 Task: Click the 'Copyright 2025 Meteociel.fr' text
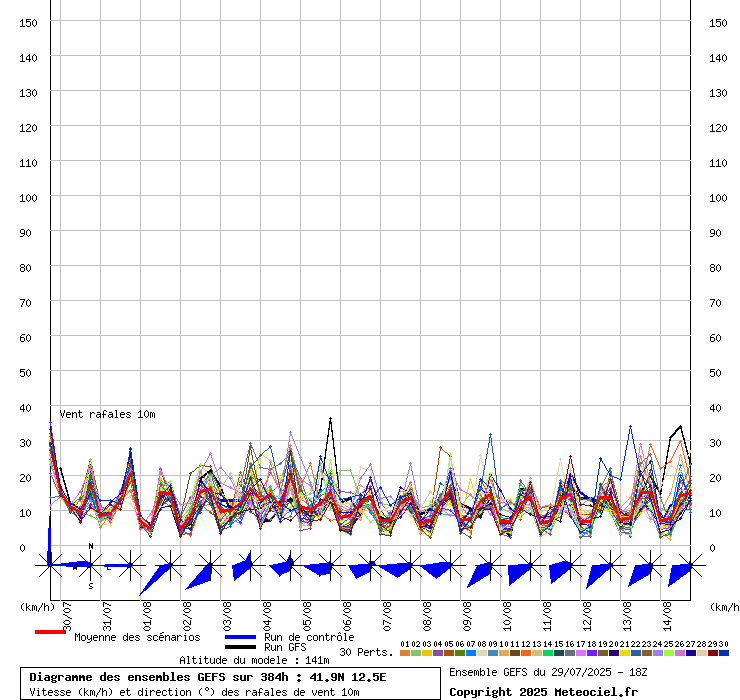click(x=543, y=692)
